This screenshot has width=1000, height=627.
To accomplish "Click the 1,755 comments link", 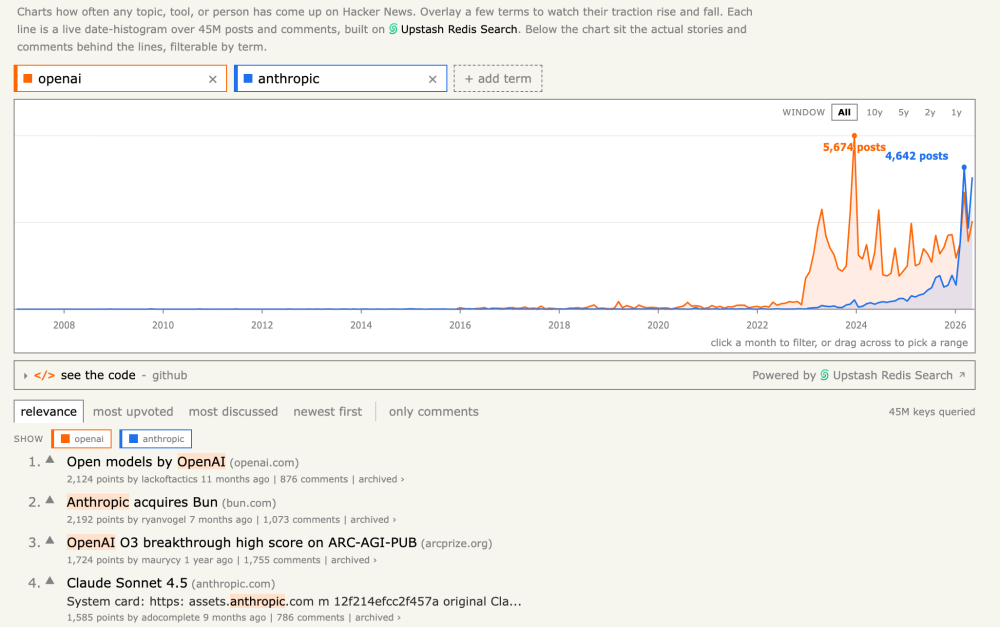I will click(282, 560).
